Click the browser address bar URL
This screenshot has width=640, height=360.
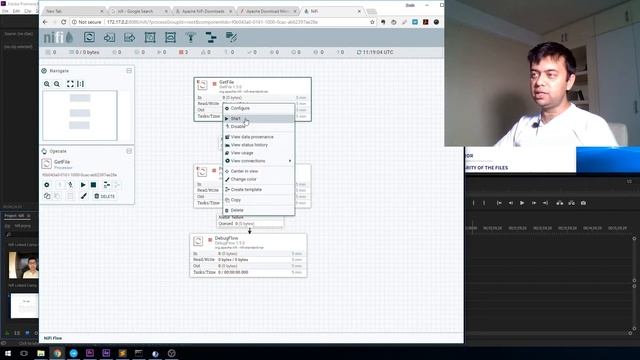pyautogui.click(x=212, y=22)
